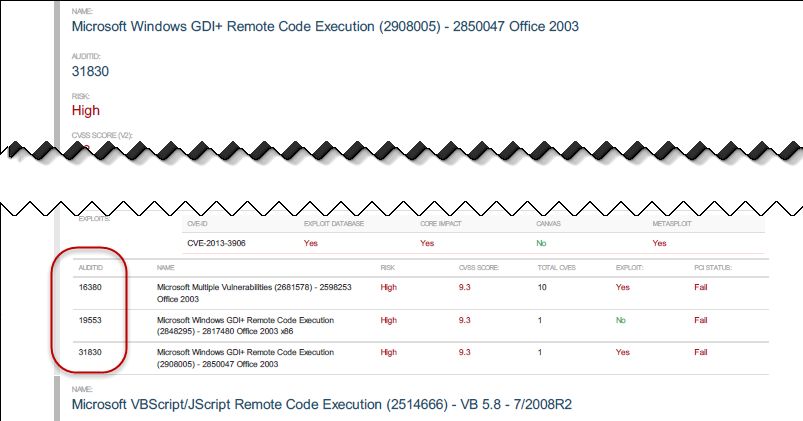This screenshot has width=803, height=421.
Task: Click the CANVAS column header
Action: point(548,224)
